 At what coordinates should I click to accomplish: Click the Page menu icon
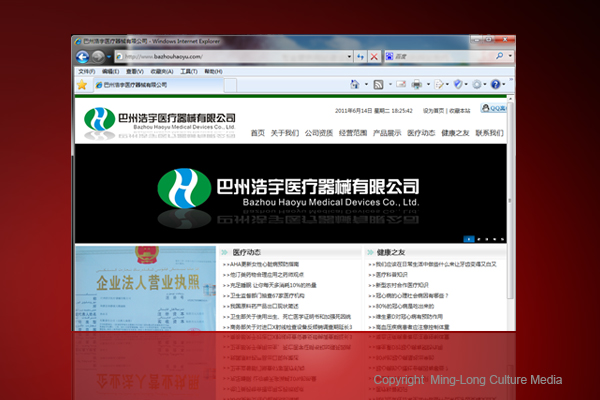tap(439, 84)
